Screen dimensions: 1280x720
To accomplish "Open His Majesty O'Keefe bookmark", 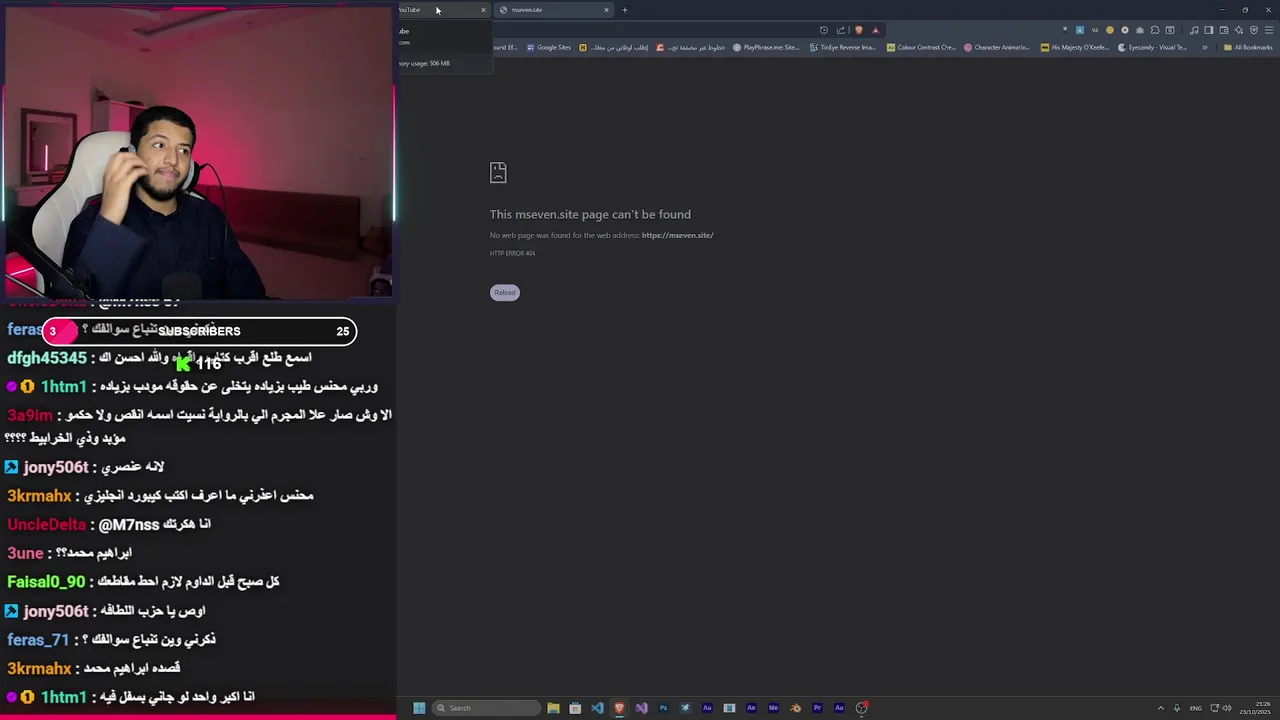I will [x=1075, y=47].
